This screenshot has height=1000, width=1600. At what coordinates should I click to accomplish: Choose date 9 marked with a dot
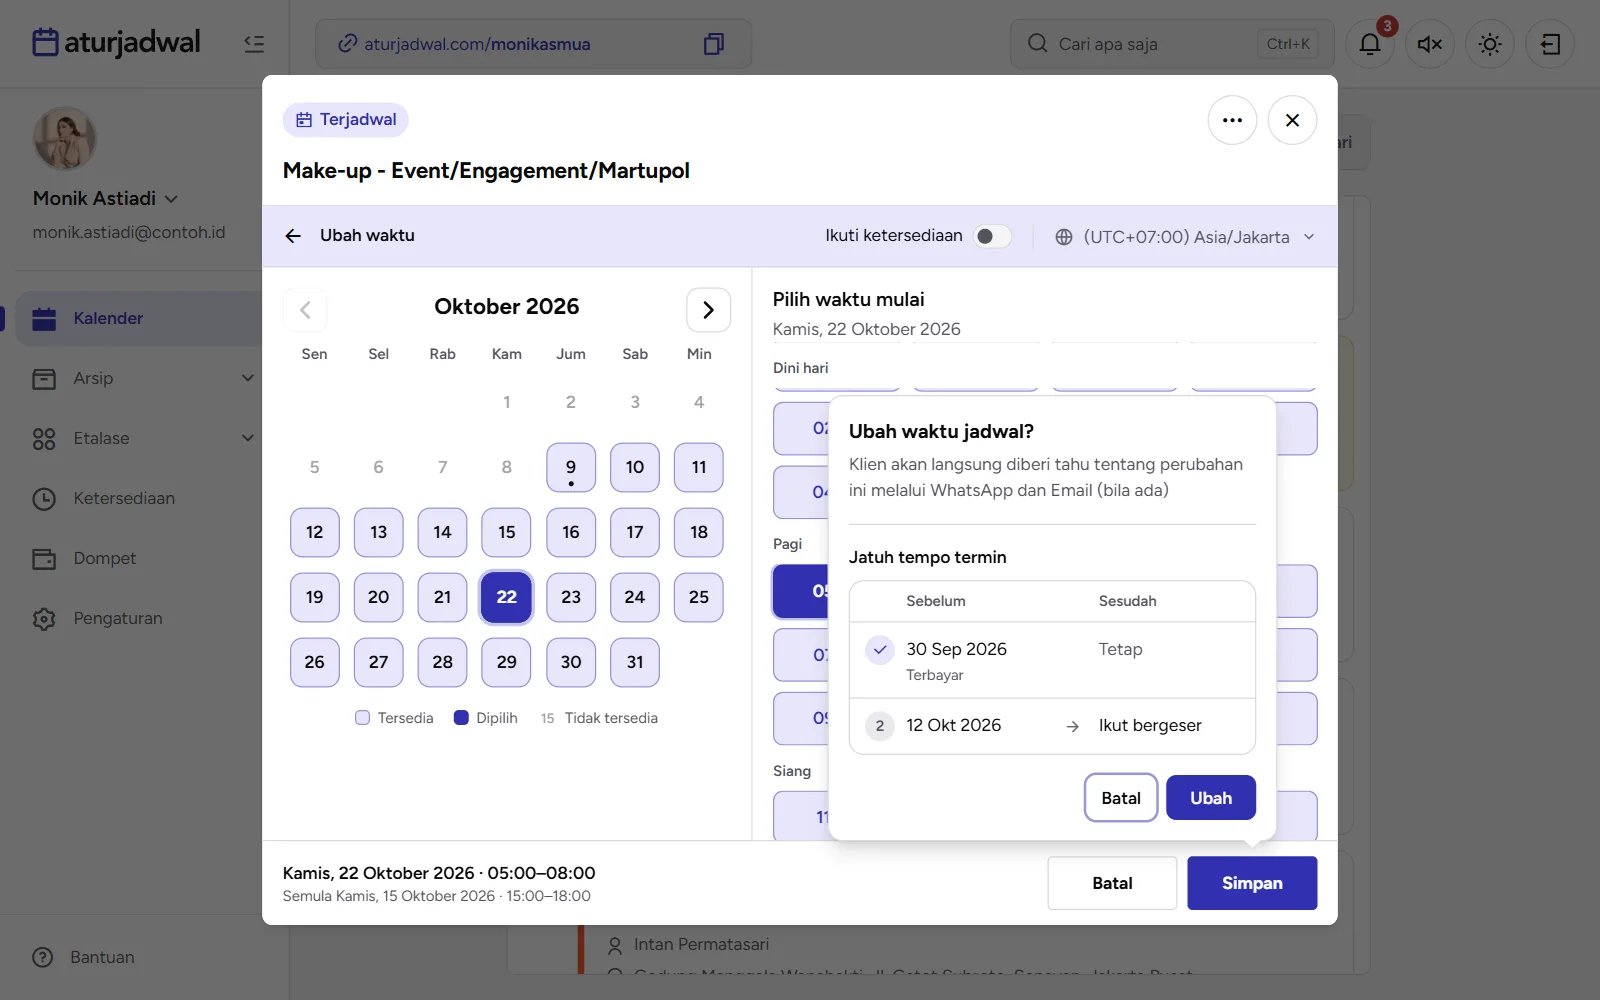tap(571, 467)
